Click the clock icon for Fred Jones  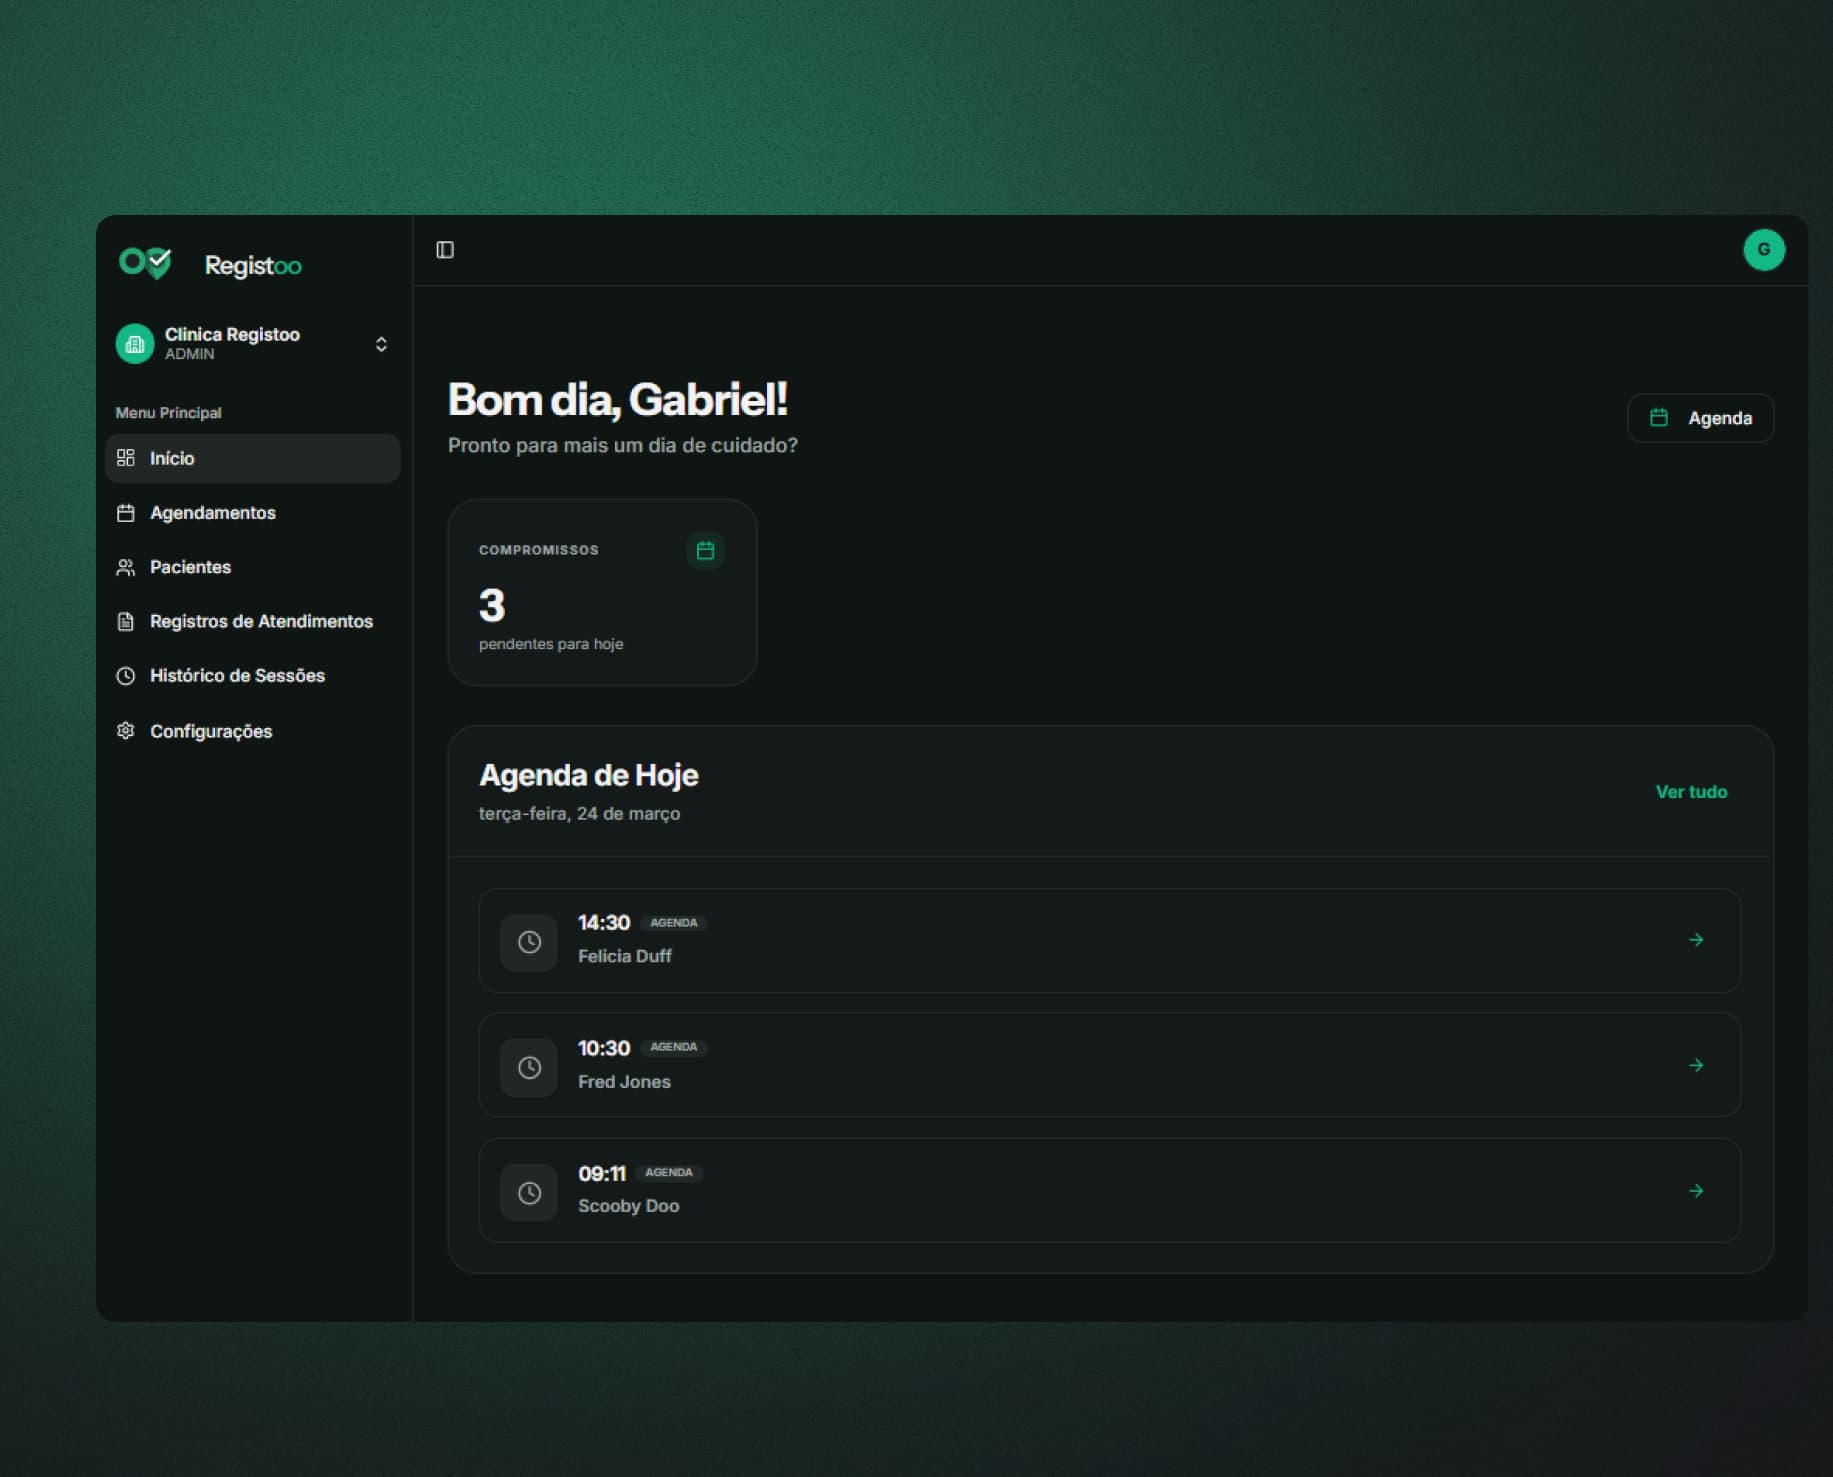coord(529,1067)
